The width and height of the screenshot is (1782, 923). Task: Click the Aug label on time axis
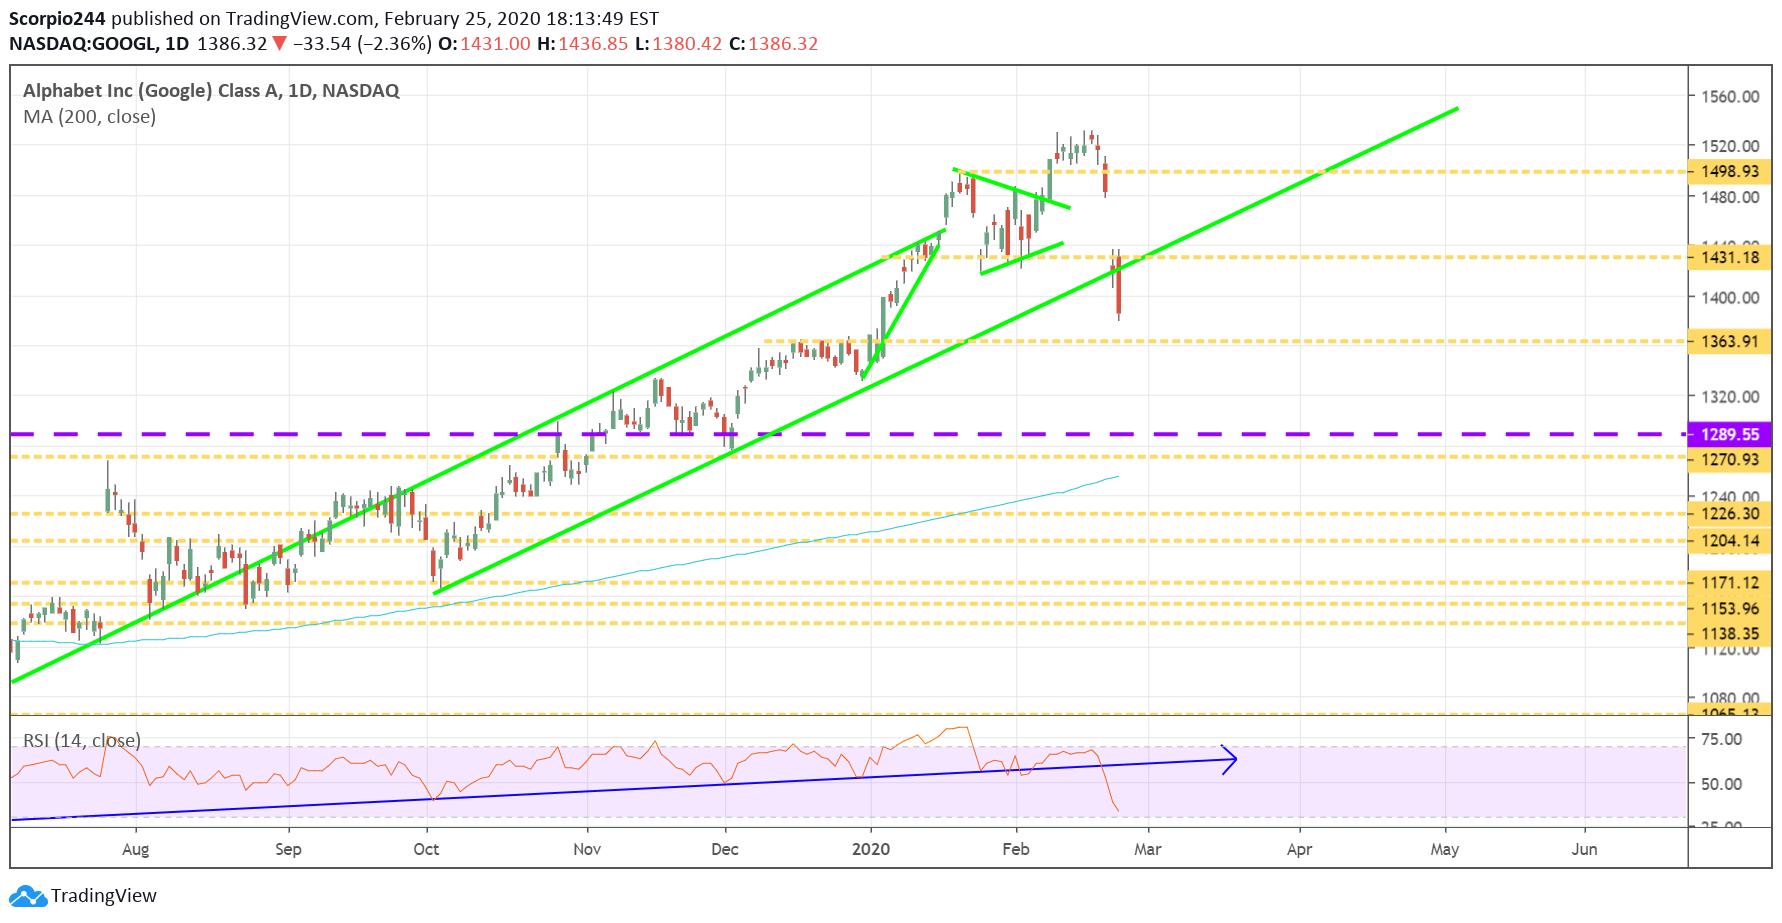136,850
